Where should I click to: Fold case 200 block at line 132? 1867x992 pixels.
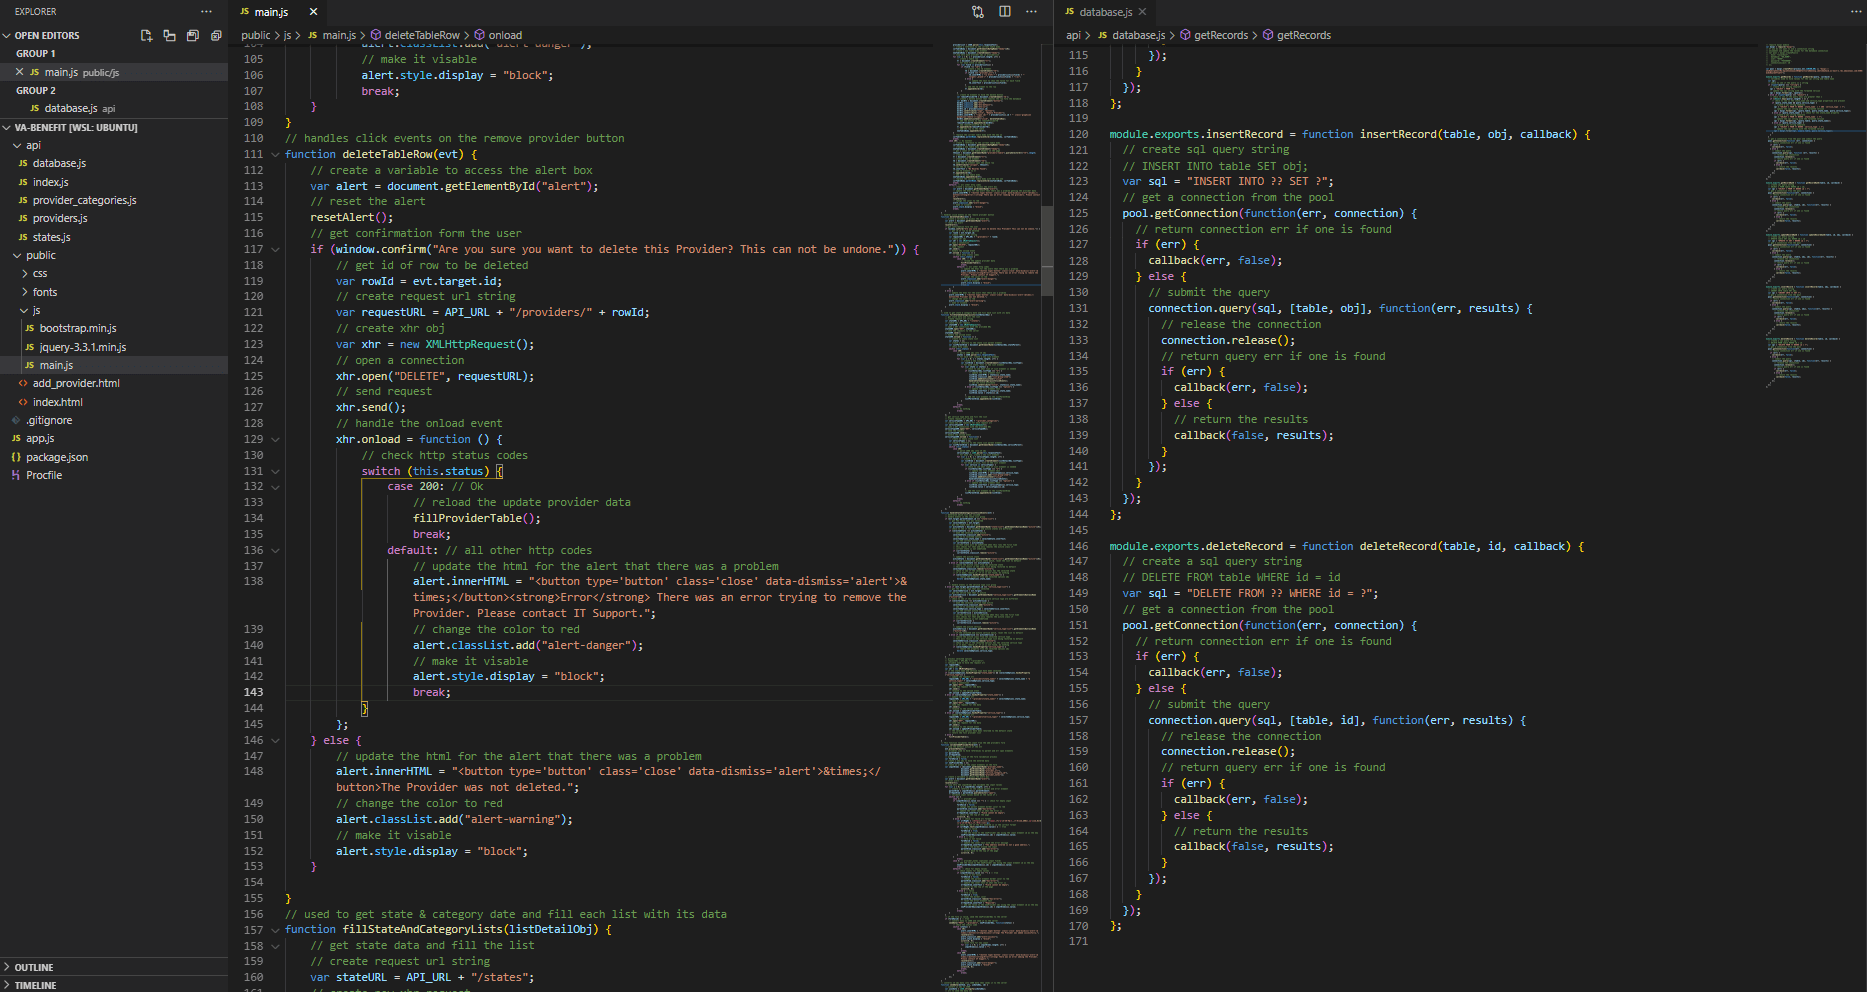click(x=275, y=486)
